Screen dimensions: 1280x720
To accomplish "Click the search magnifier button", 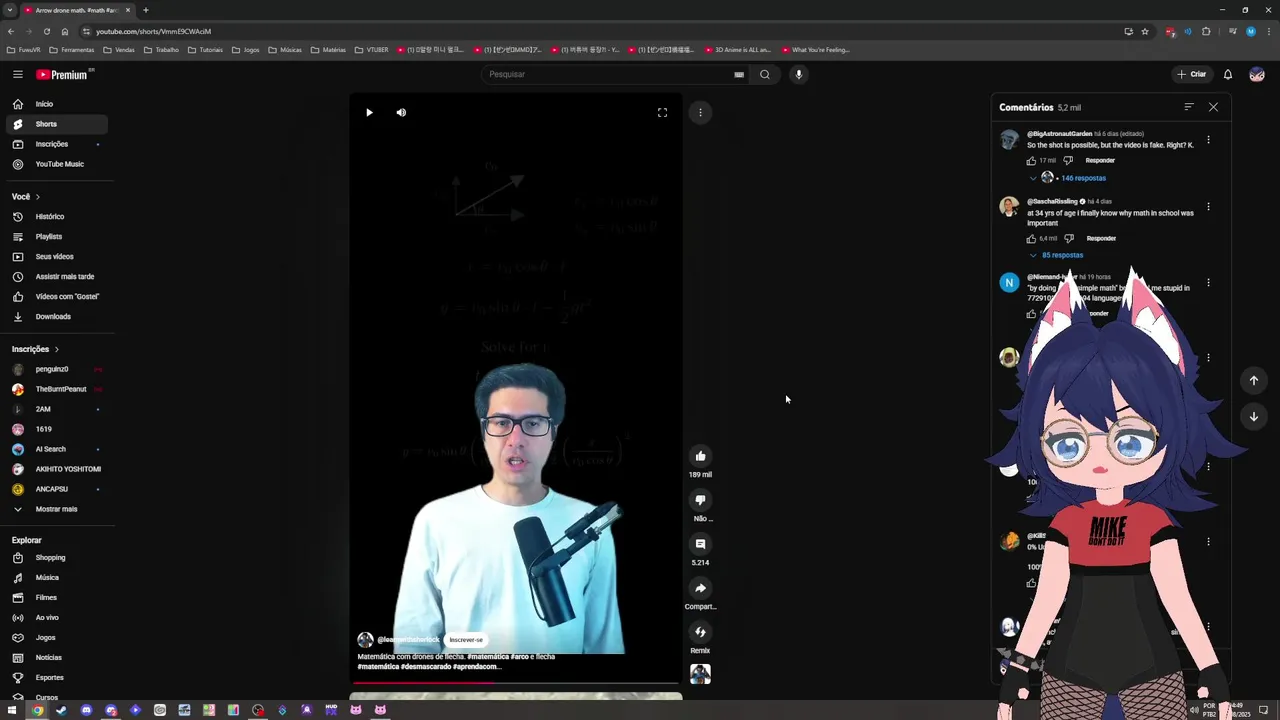I will click(x=765, y=74).
